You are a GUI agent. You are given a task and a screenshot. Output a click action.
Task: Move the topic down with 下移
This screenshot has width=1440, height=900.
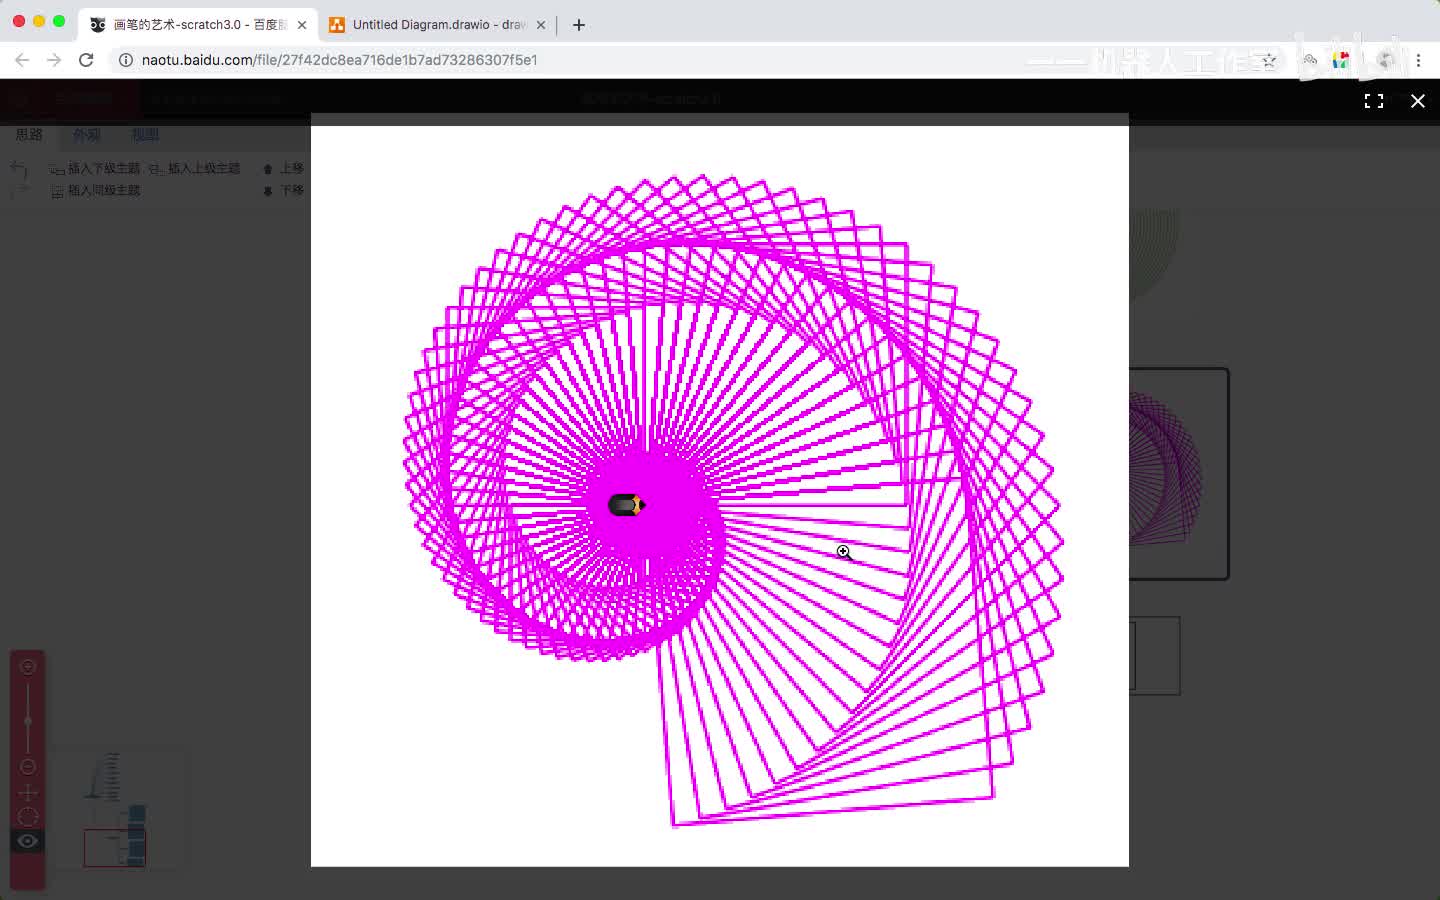284,190
